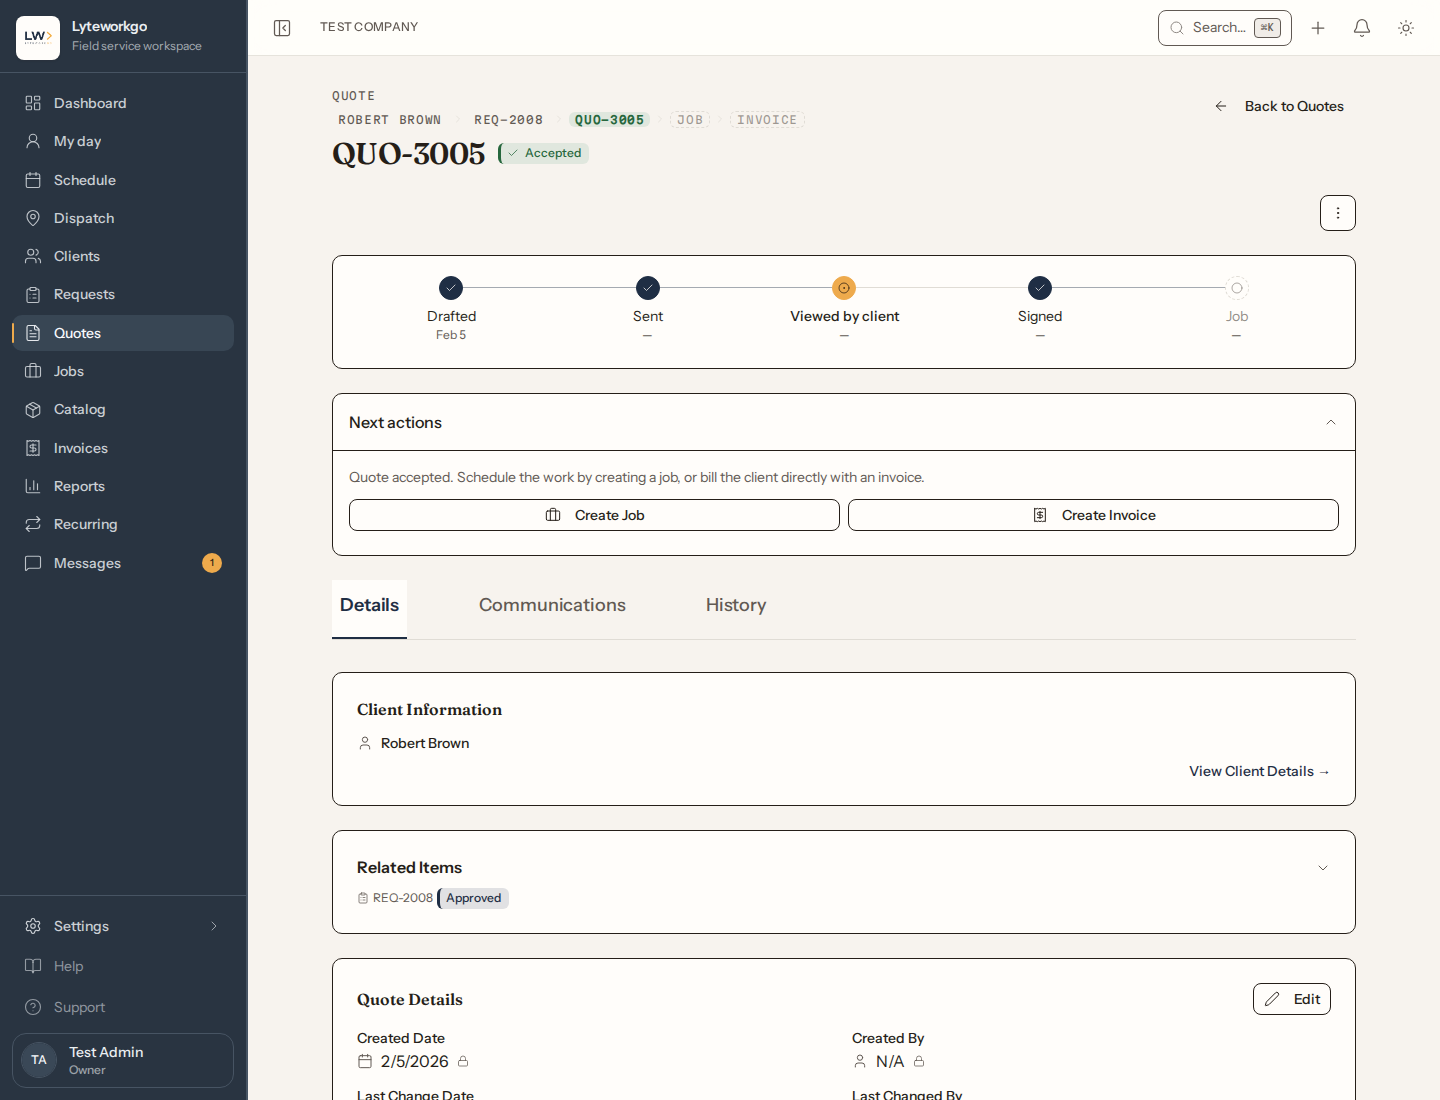
Task: Click the plus quick-add icon
Action: pyautogui.click(x=1318, y=28)
